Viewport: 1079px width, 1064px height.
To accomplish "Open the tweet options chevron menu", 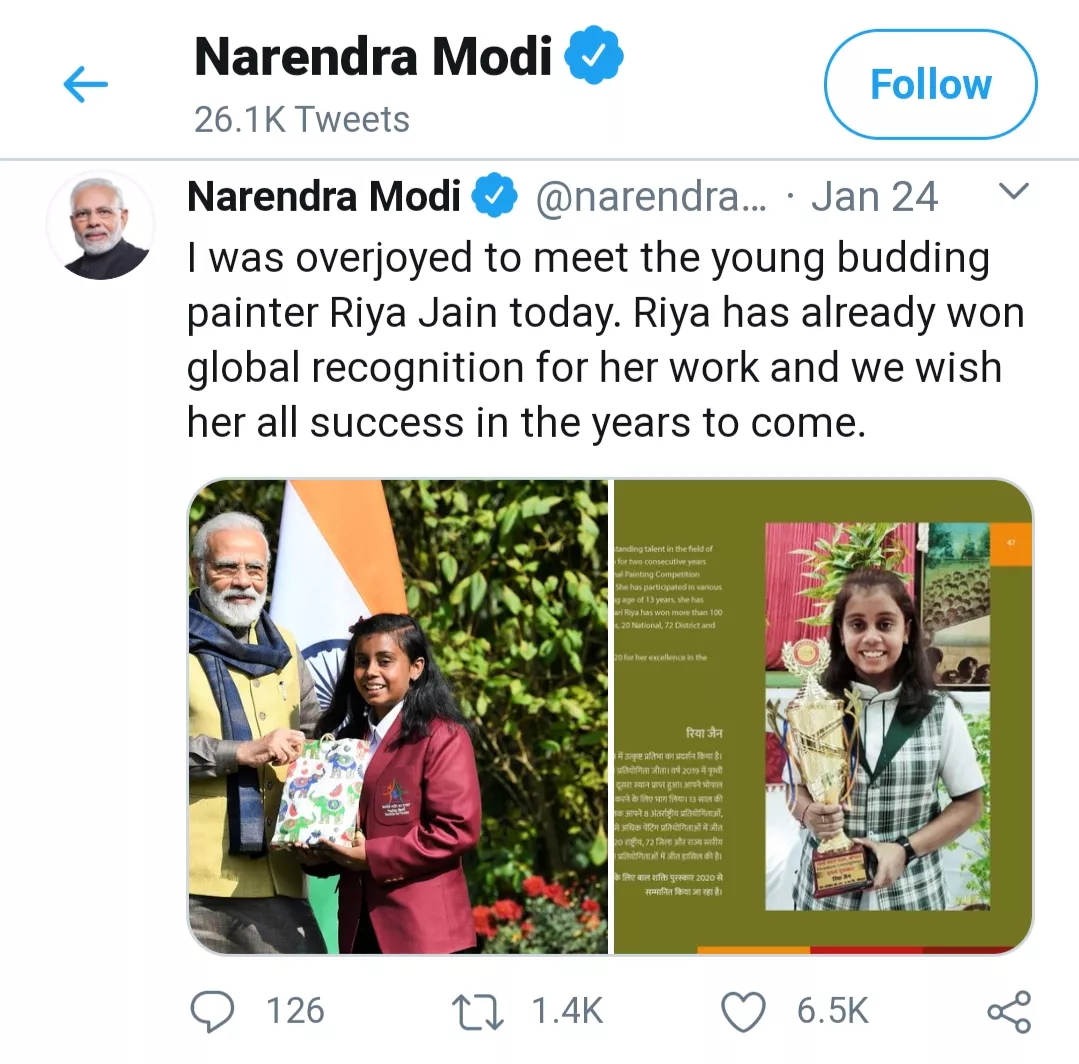I will pos(1014,192).
